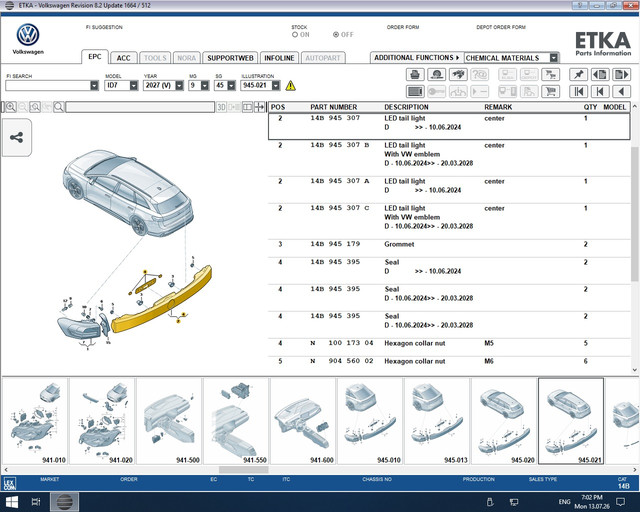Click the FI SUGGESTION label

[x=104, y=27]
